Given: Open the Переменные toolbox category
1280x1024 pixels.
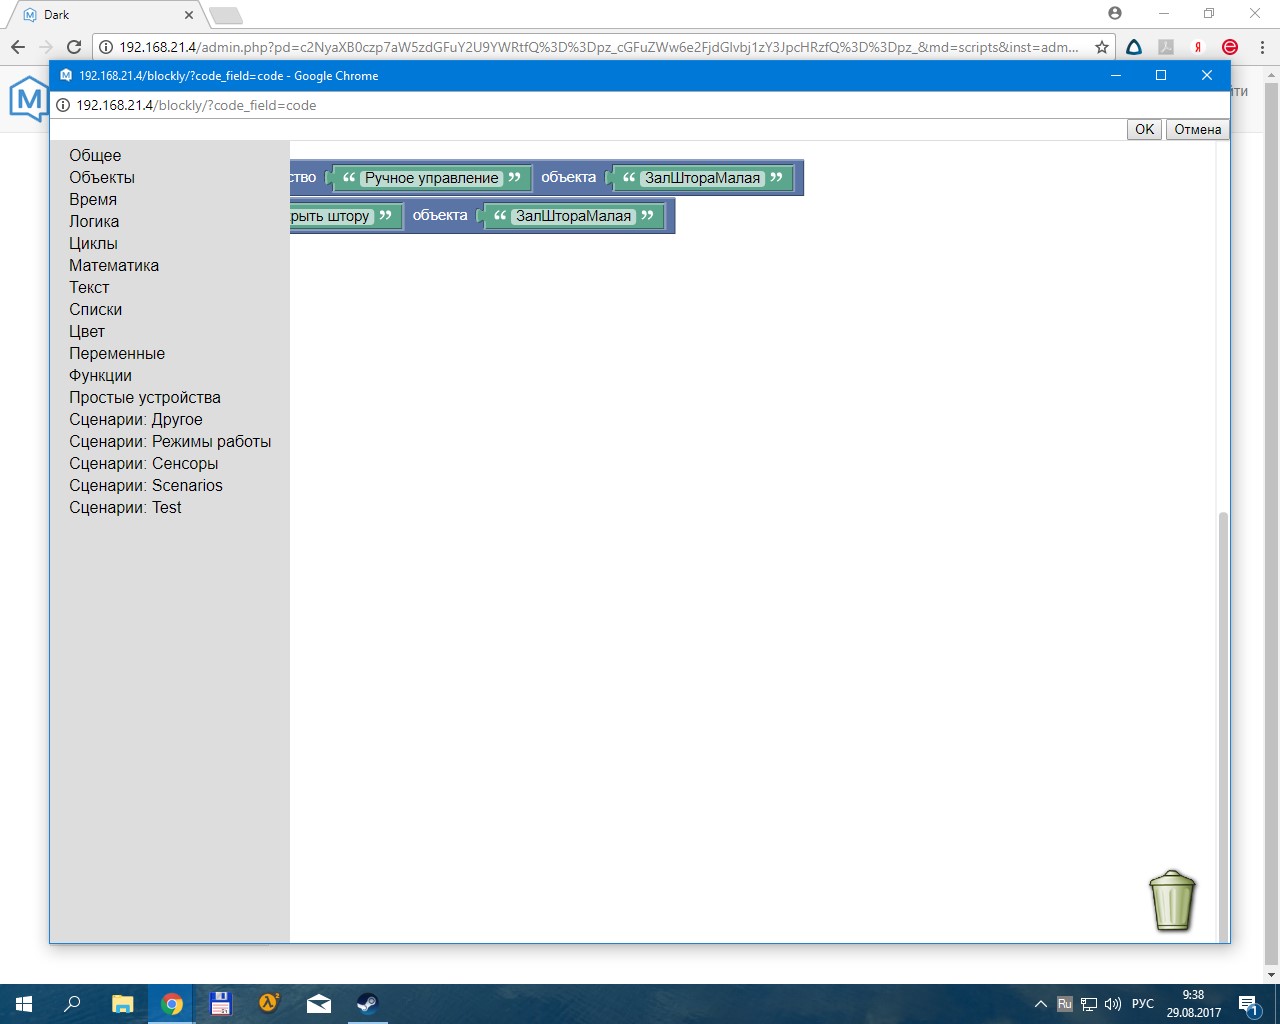Looking at the screenshot, I should click(x=117, y=353).
